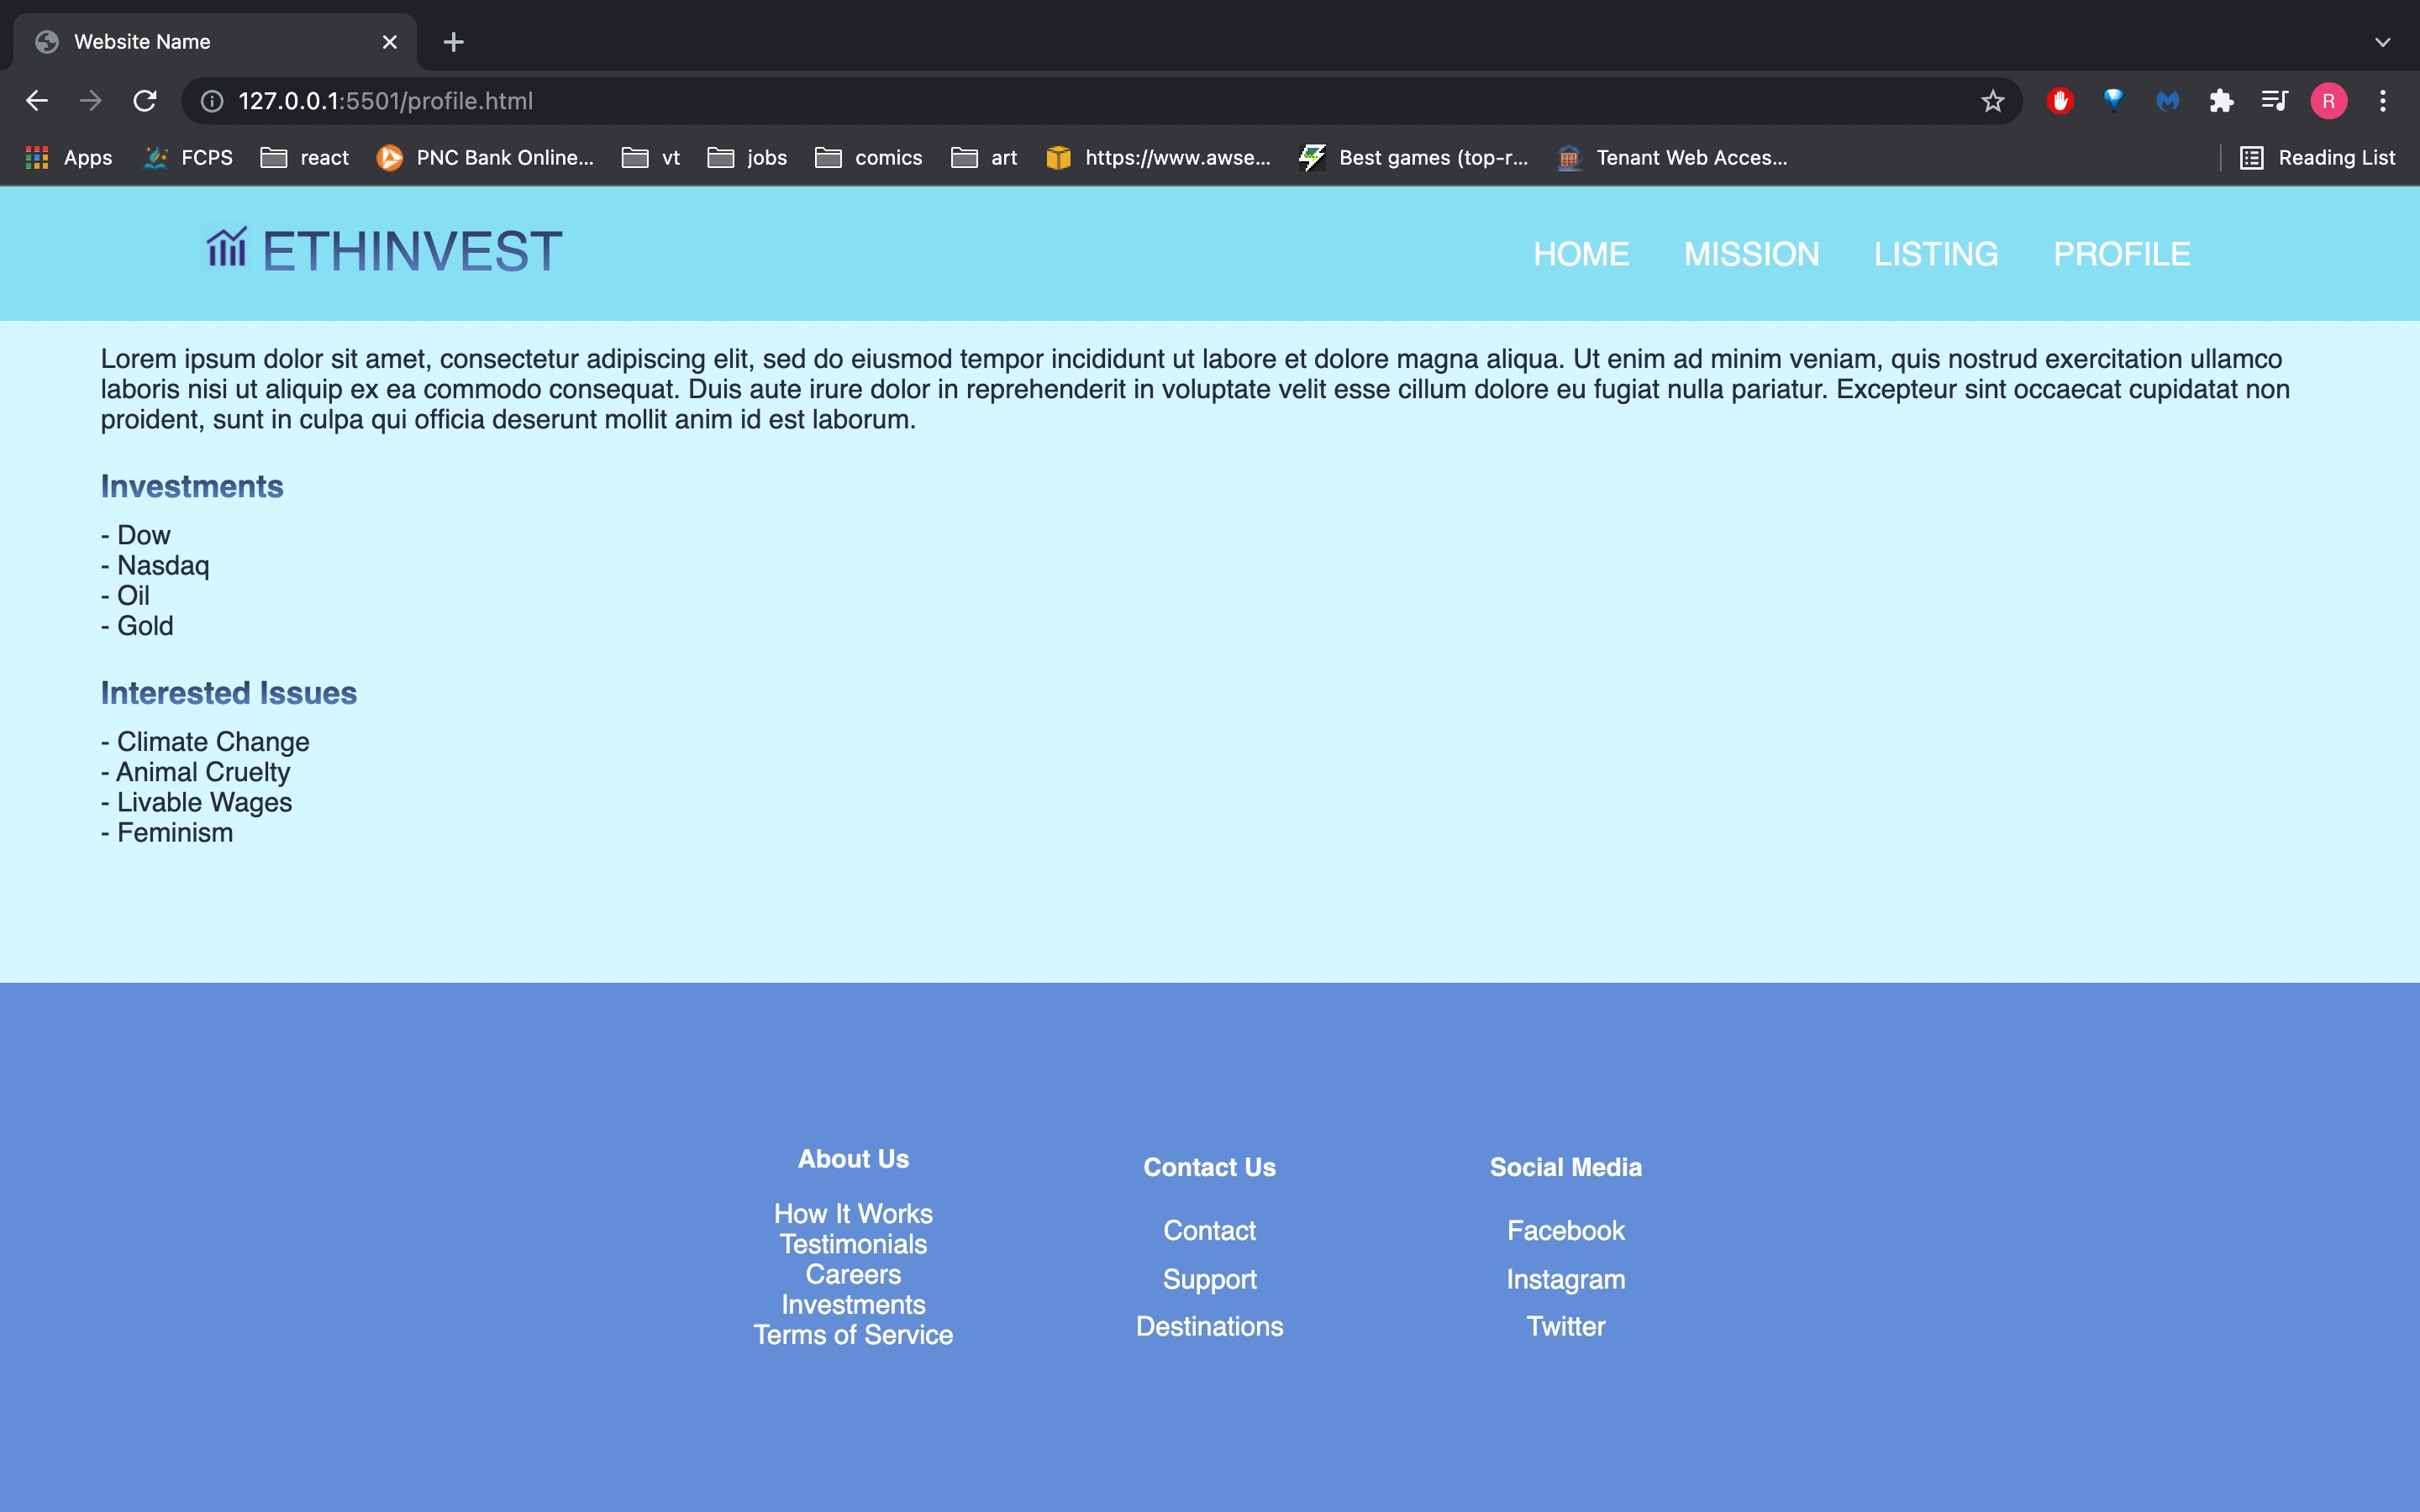Image resolution: width=2420 pixels, height=1512 pixels.
Task: Open Chrome three-dot menu
Action: pyautogui.click(x=2382, y=101)
